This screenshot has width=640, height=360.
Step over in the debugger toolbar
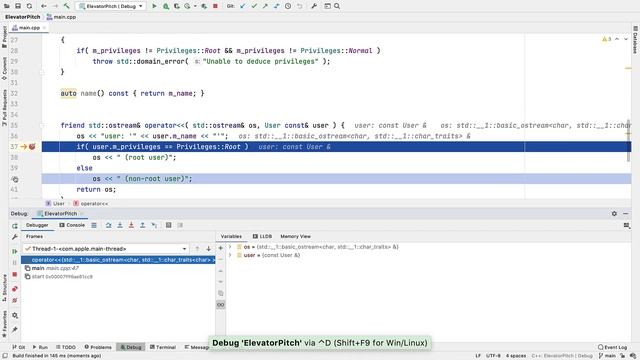109,225
